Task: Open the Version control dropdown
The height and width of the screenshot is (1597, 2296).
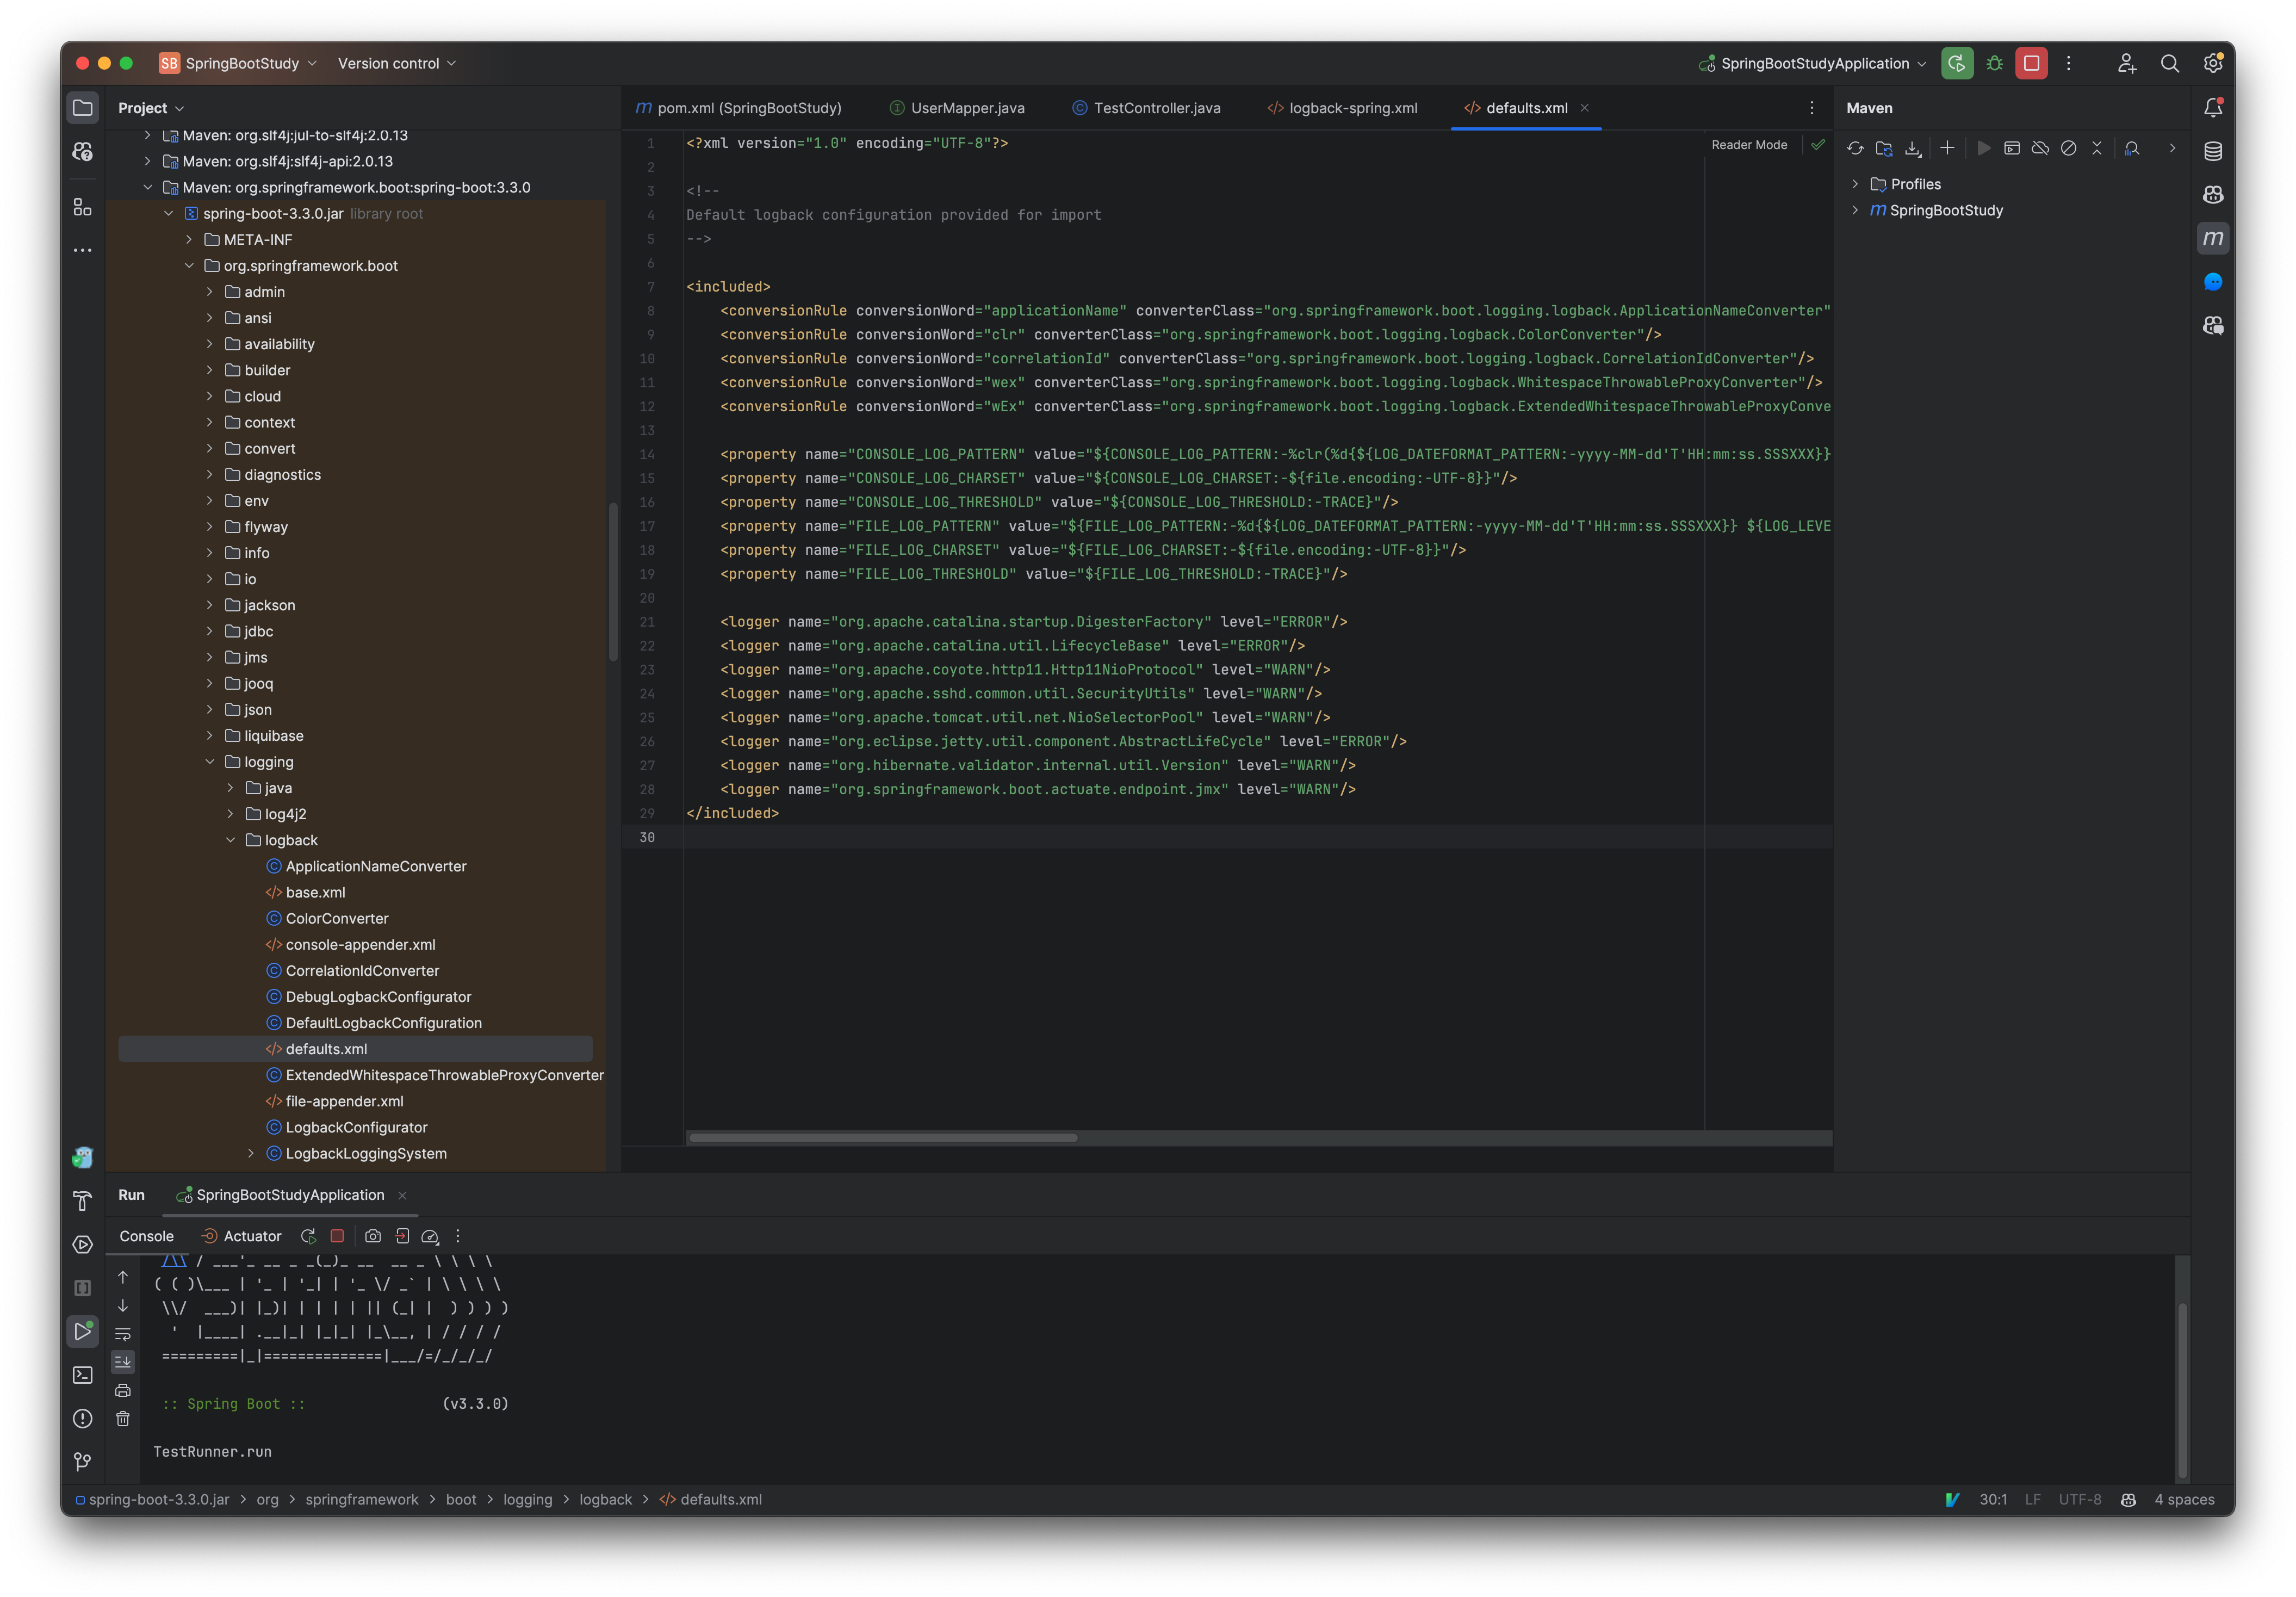Action: pyautogui.click(x=396, y=63)
